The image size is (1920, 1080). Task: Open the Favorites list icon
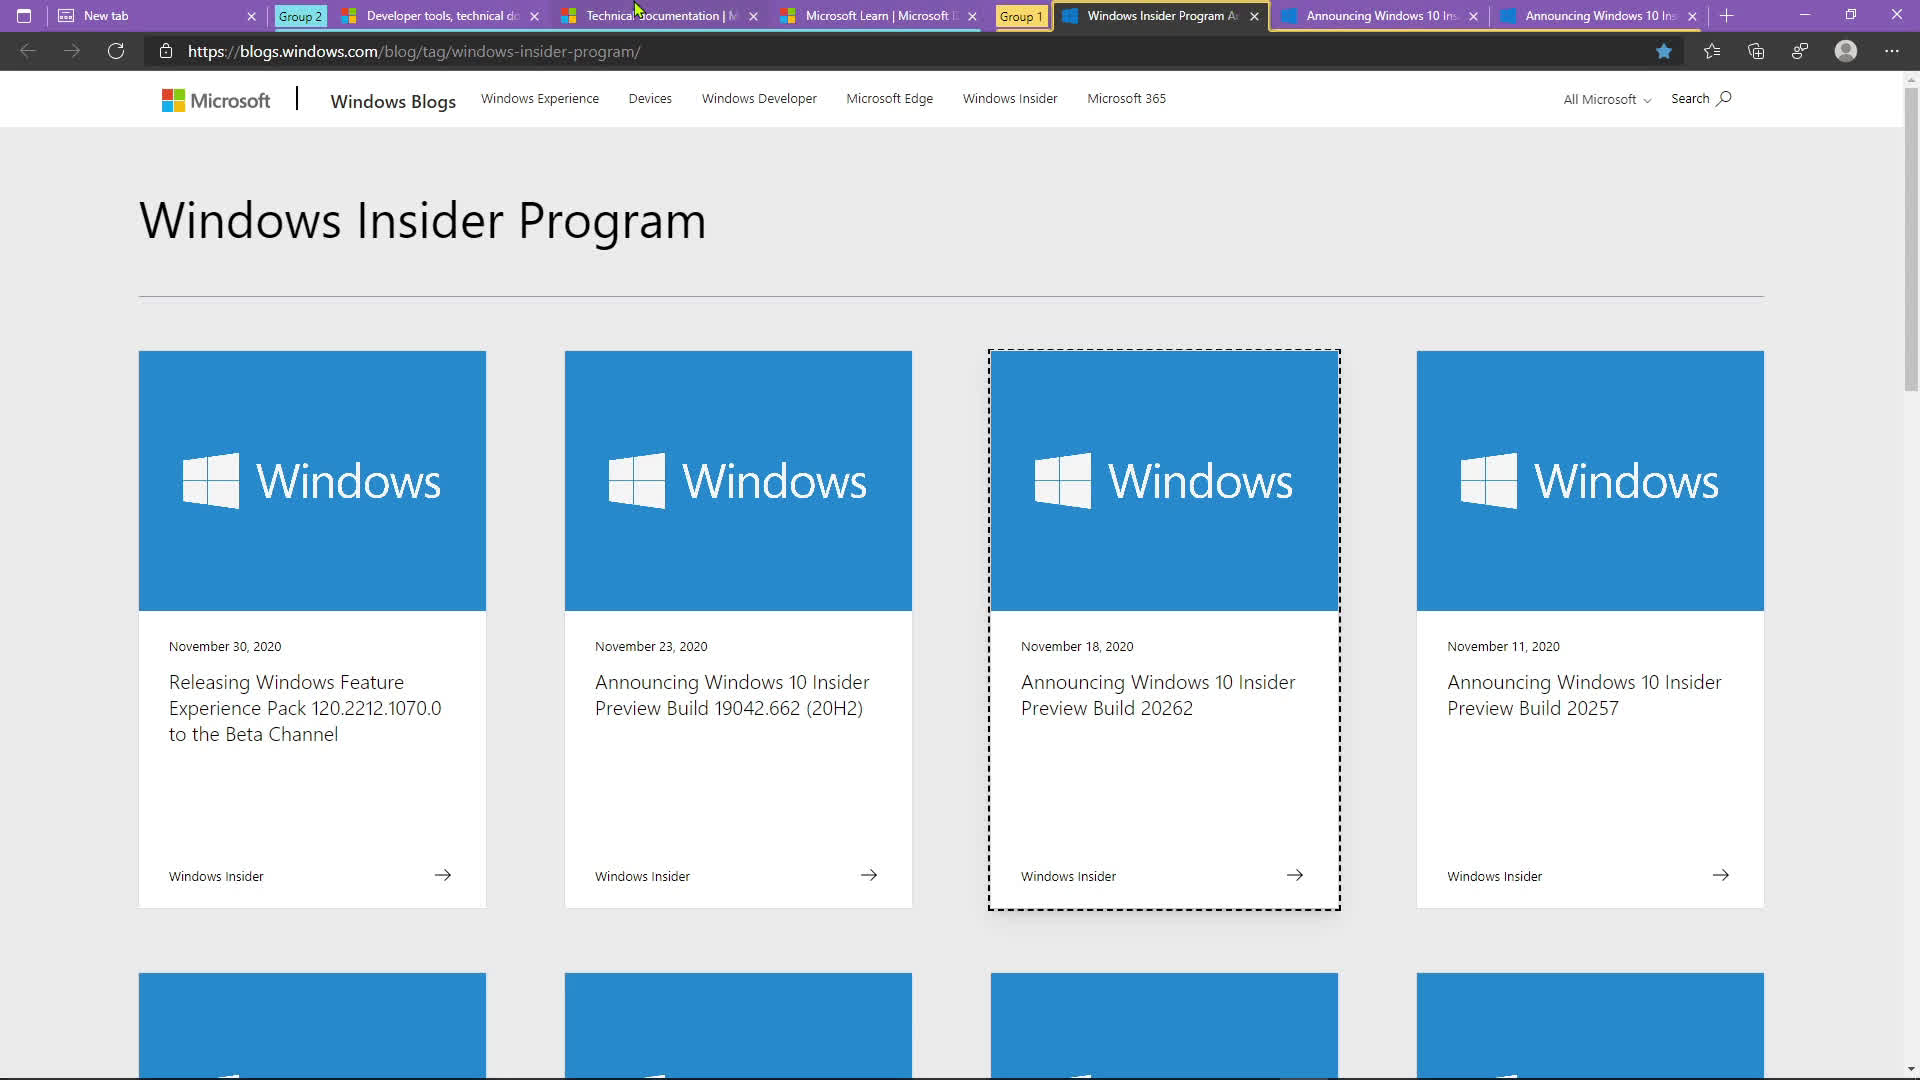tap(1712, 51)
